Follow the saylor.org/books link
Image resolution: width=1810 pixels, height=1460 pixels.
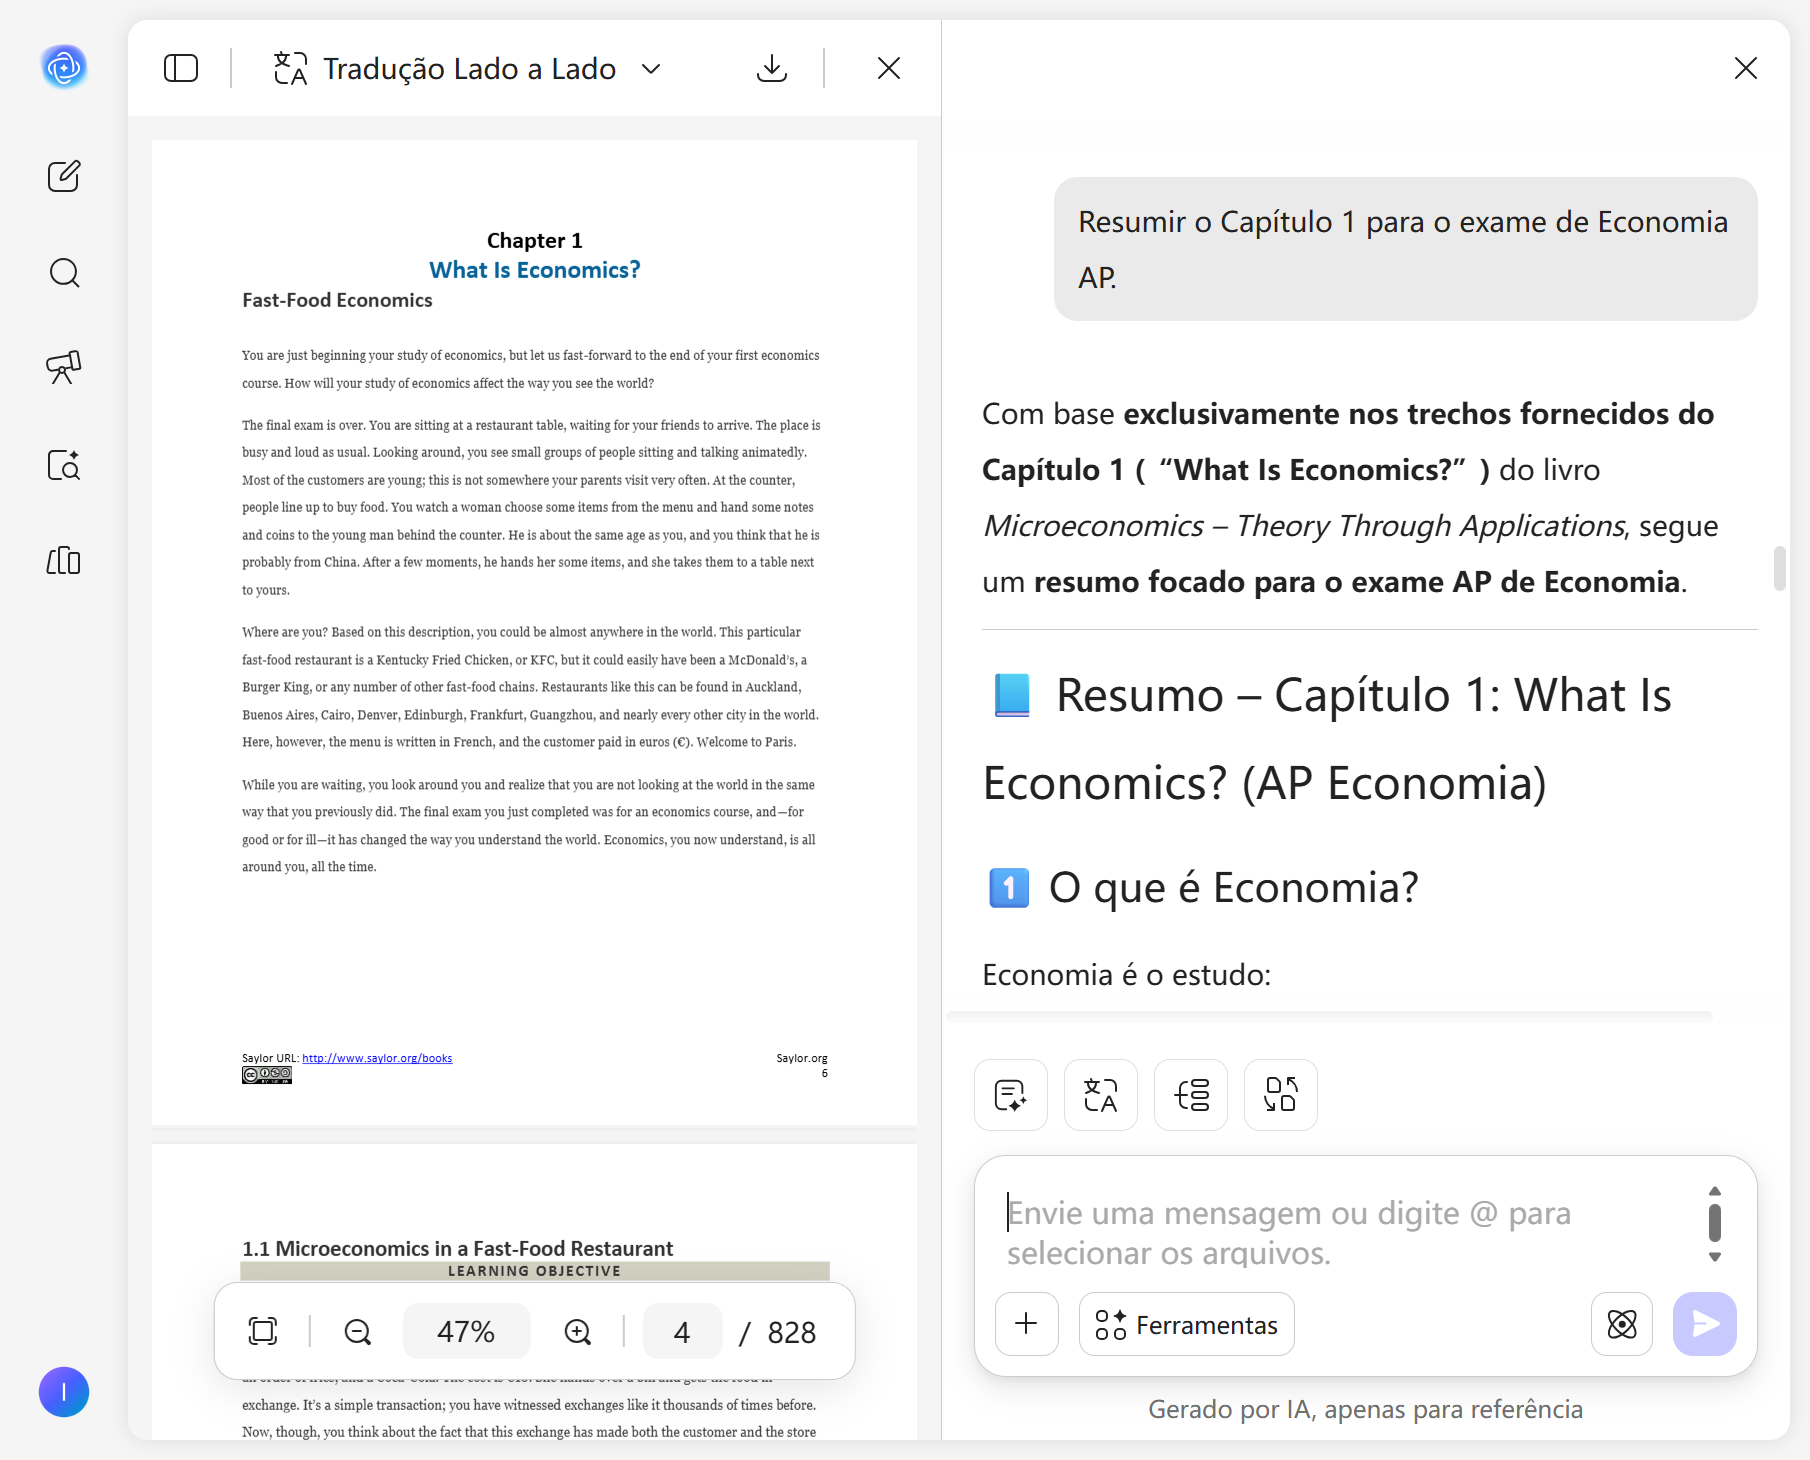[377, 1057]
